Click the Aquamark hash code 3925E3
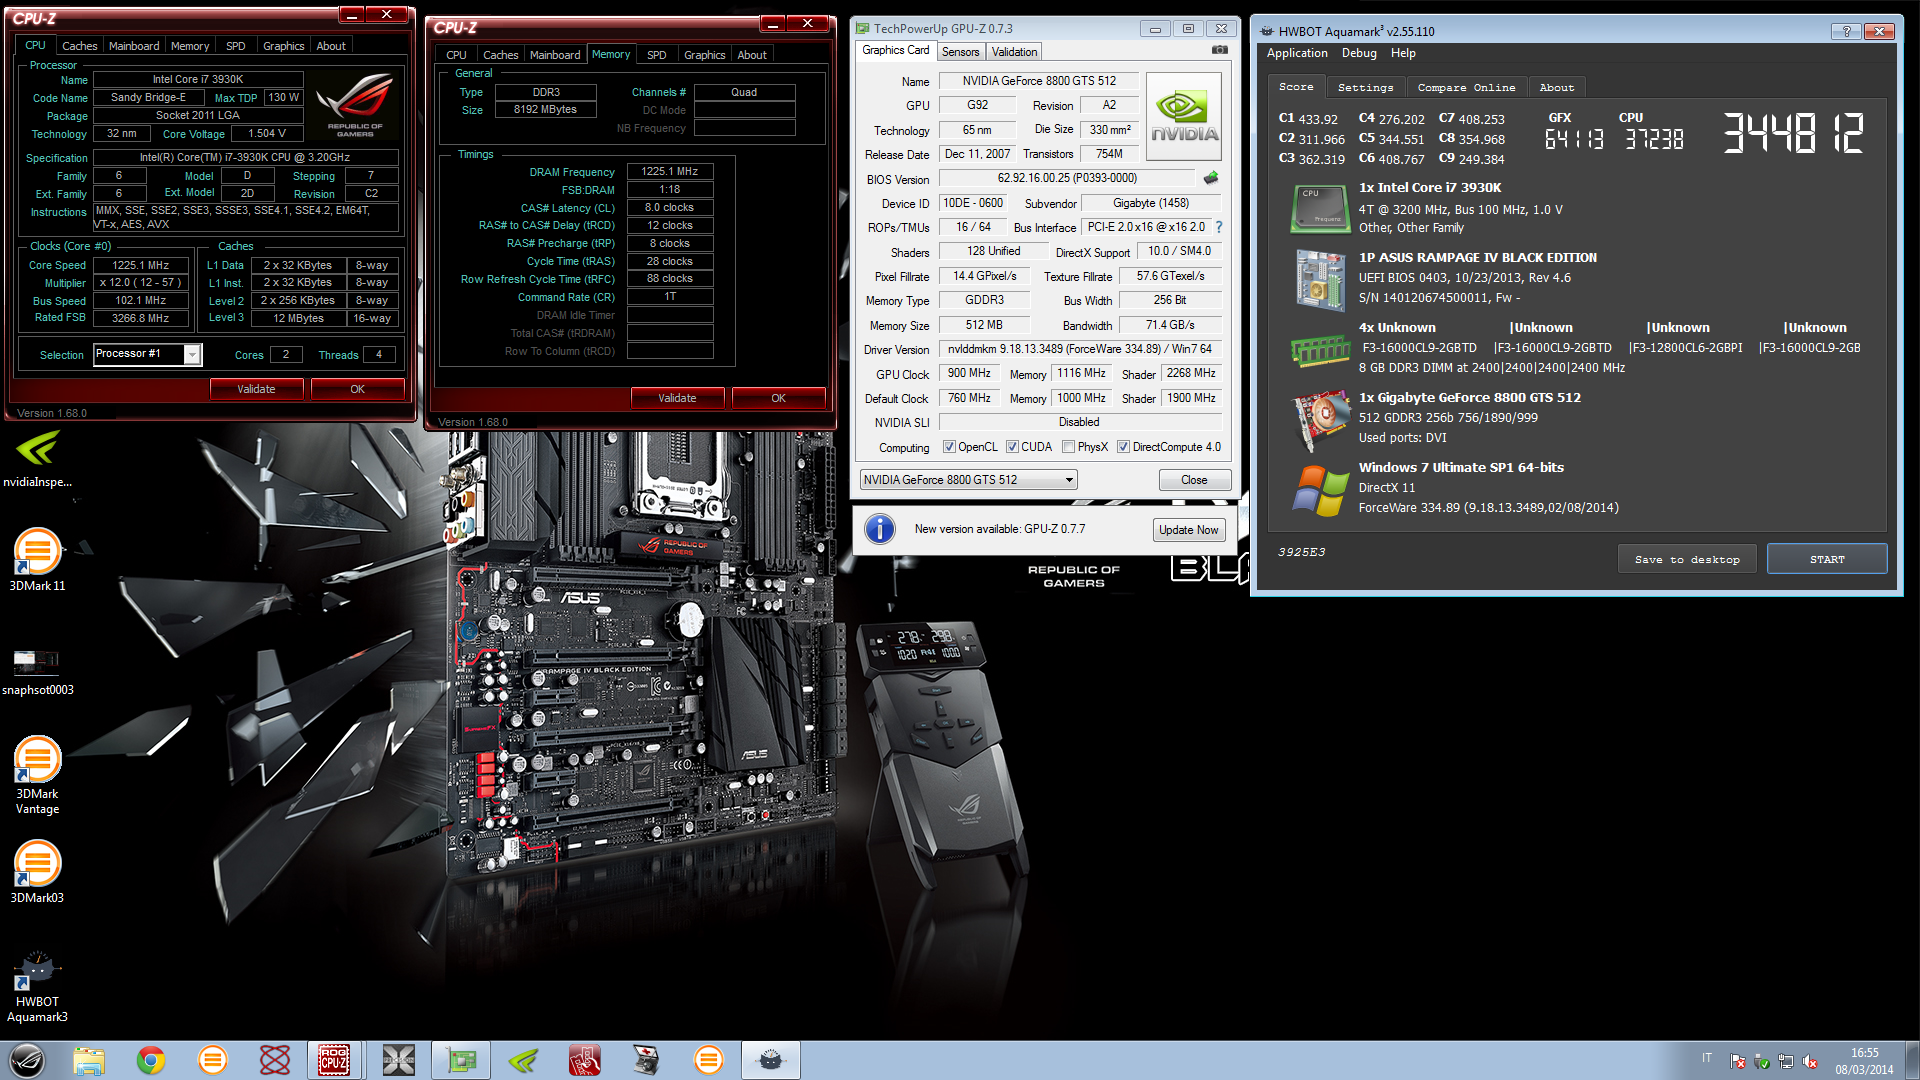Screen dimensions: 1920x1080 (x=1301, y=552)
